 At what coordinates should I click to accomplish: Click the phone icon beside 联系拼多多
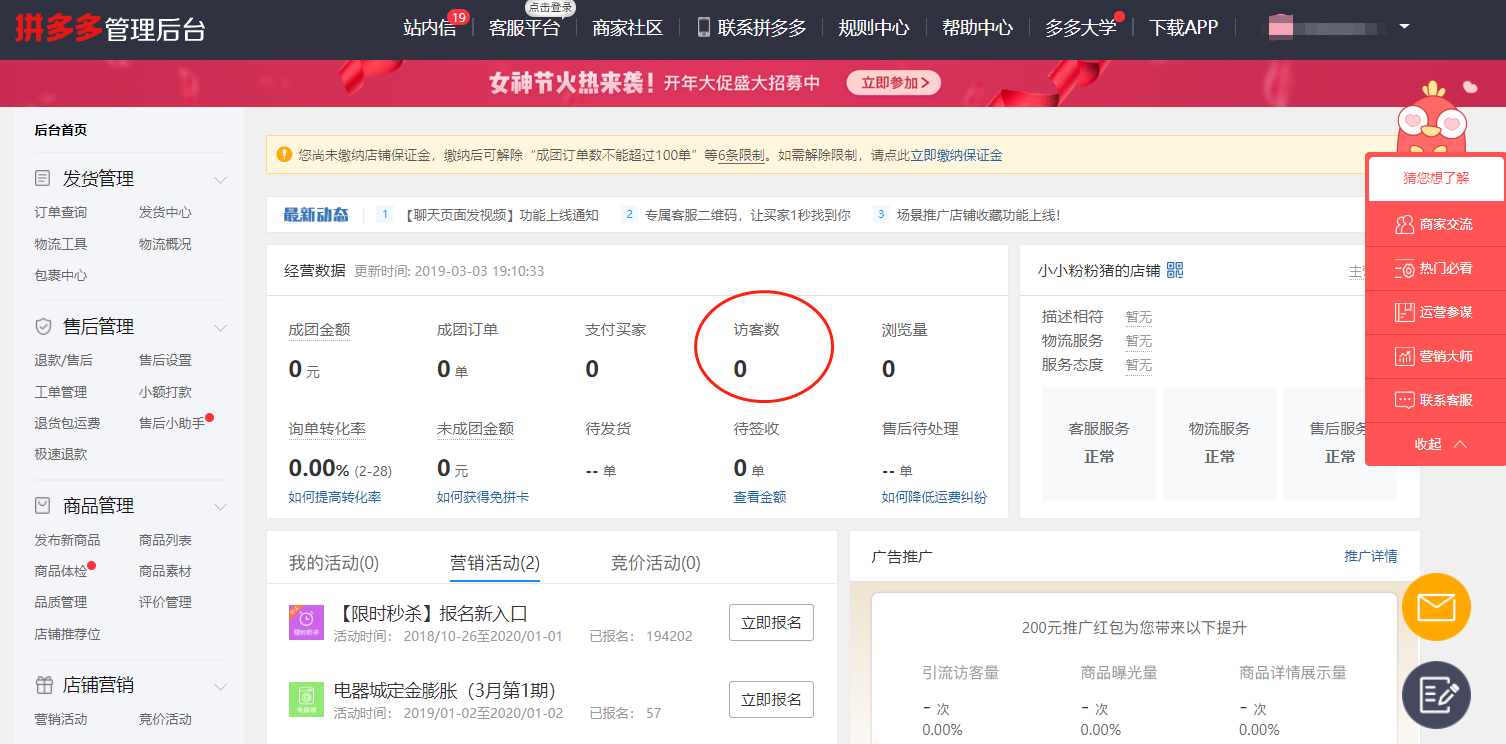coord(704,27)
